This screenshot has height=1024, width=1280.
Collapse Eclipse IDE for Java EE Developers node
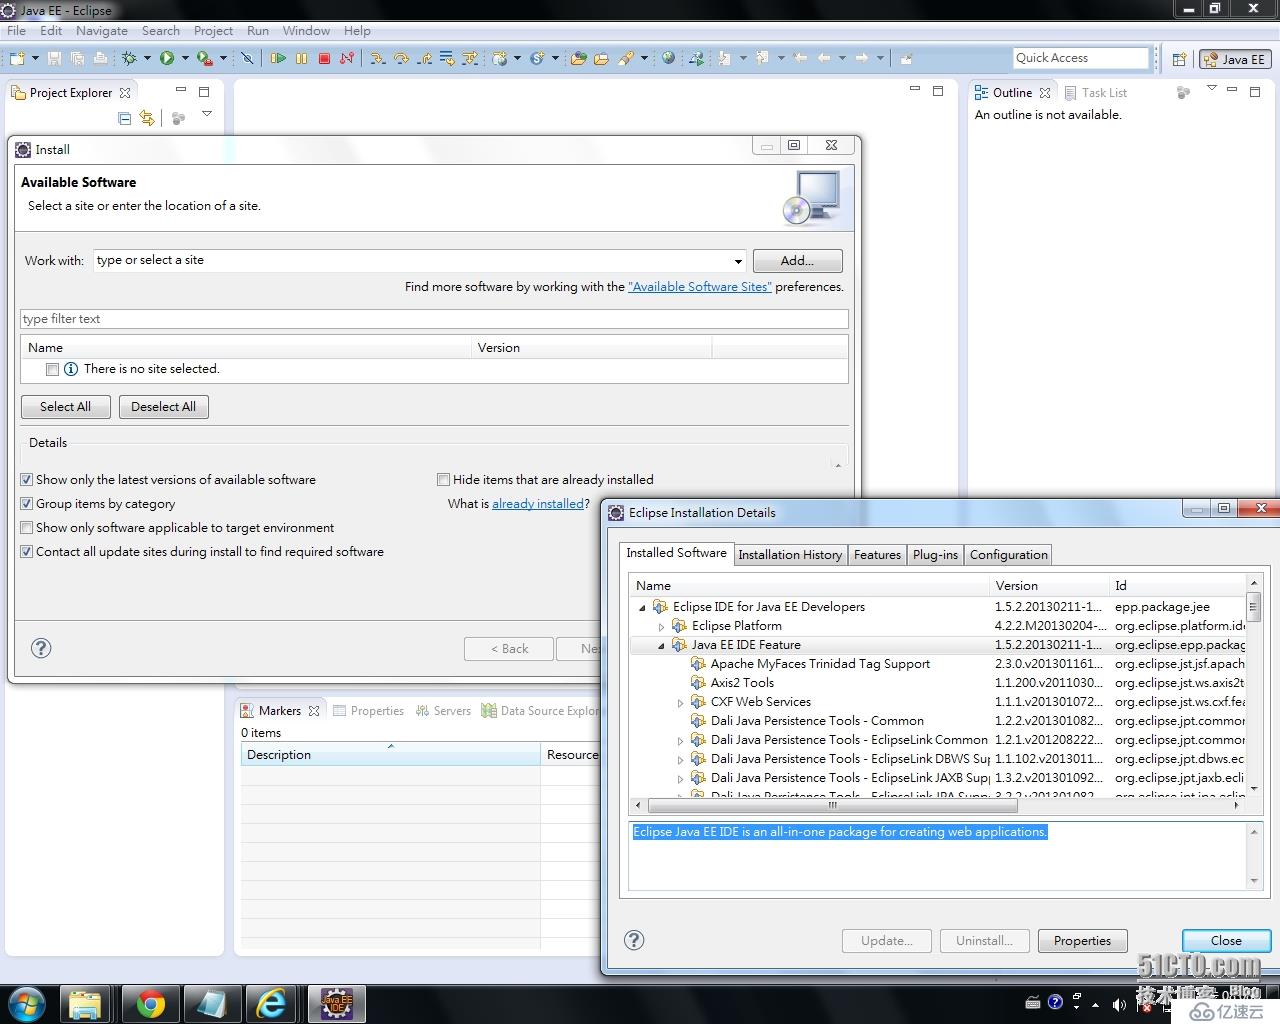[642, 607]
